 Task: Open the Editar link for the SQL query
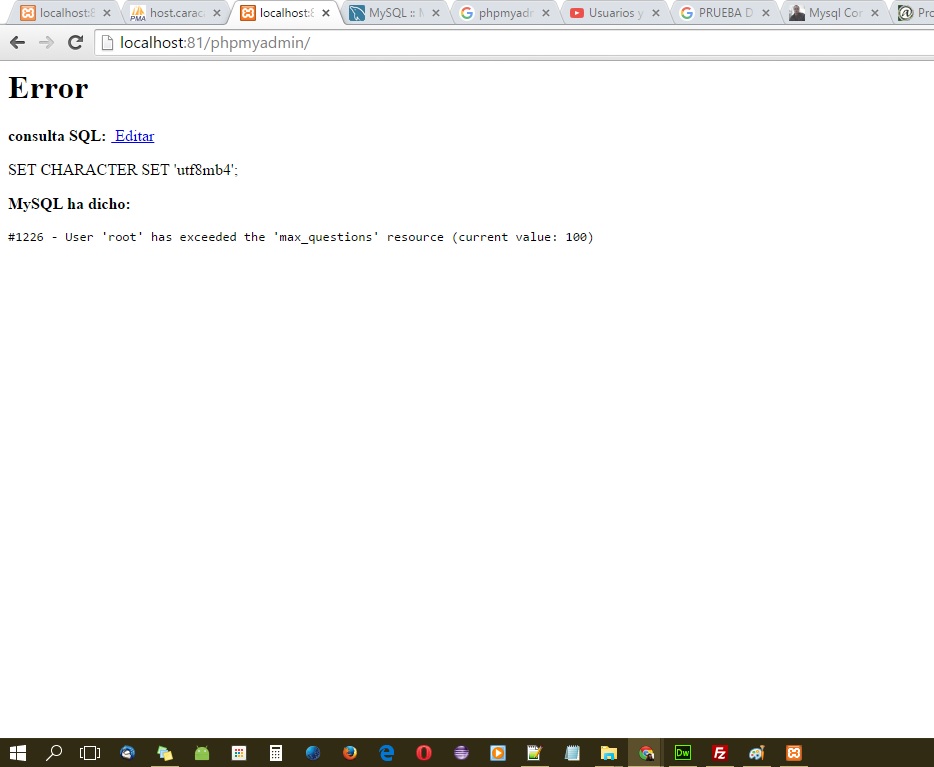pyautogui.click(x=133, y=136)
